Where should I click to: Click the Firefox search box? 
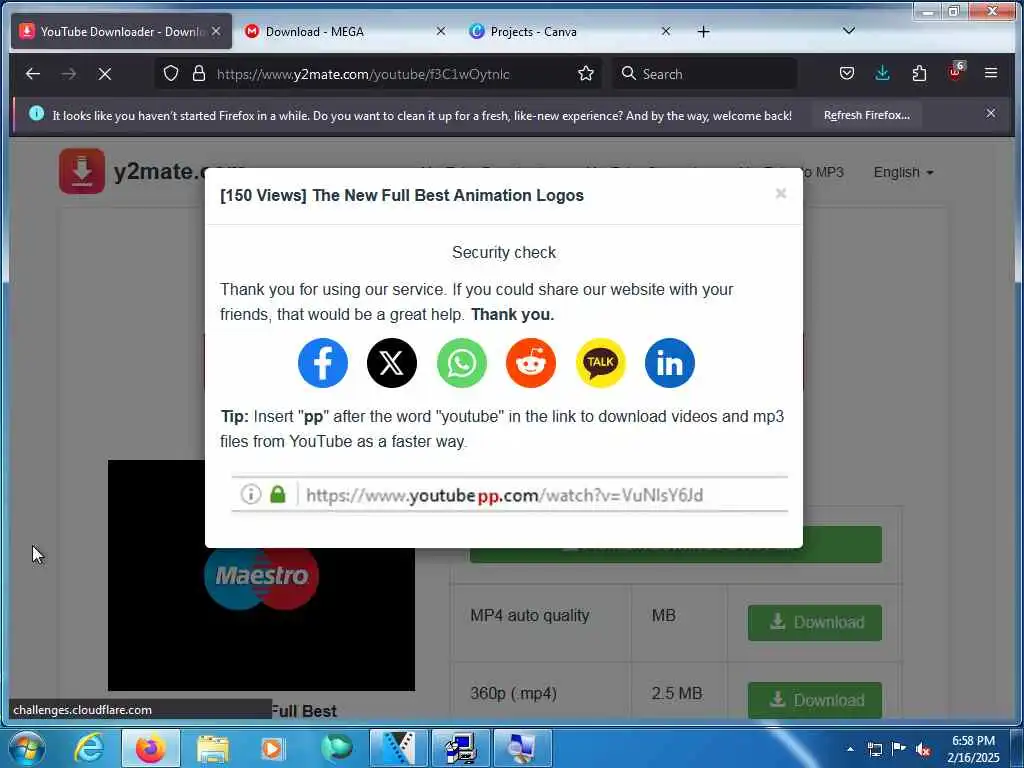pos(705,74)
